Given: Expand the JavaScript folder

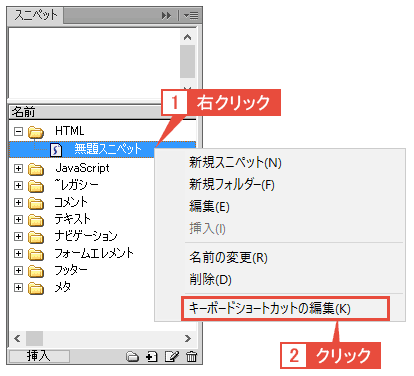Looking at the screenshot, I should [18, 168].
